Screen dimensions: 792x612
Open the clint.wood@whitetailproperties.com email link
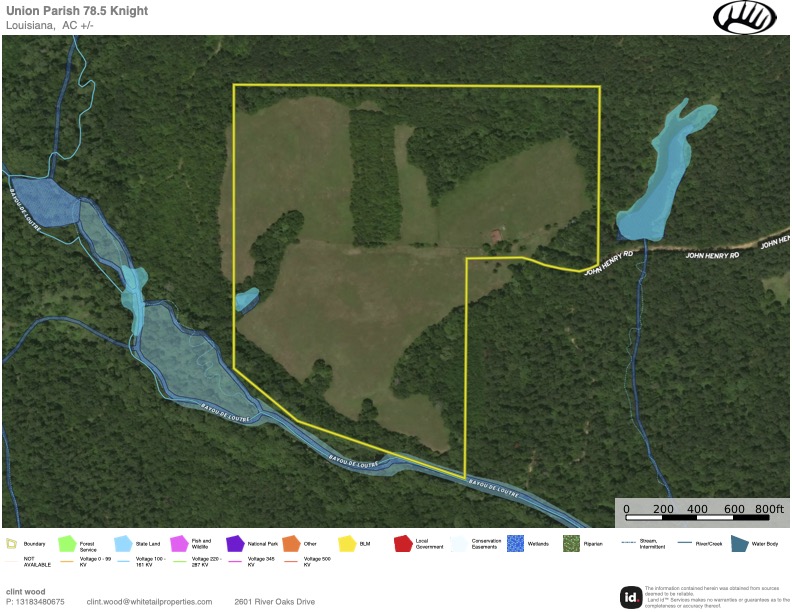149,602
